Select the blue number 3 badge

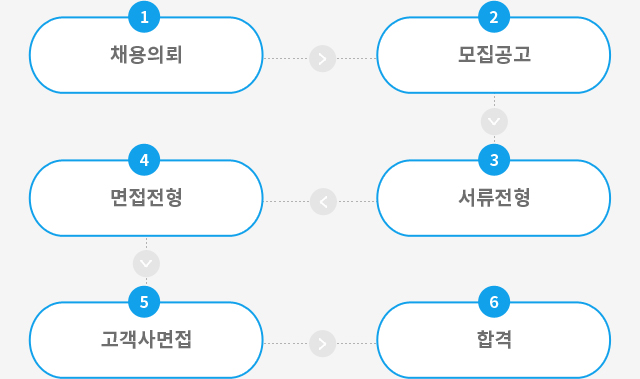[494, 160]
